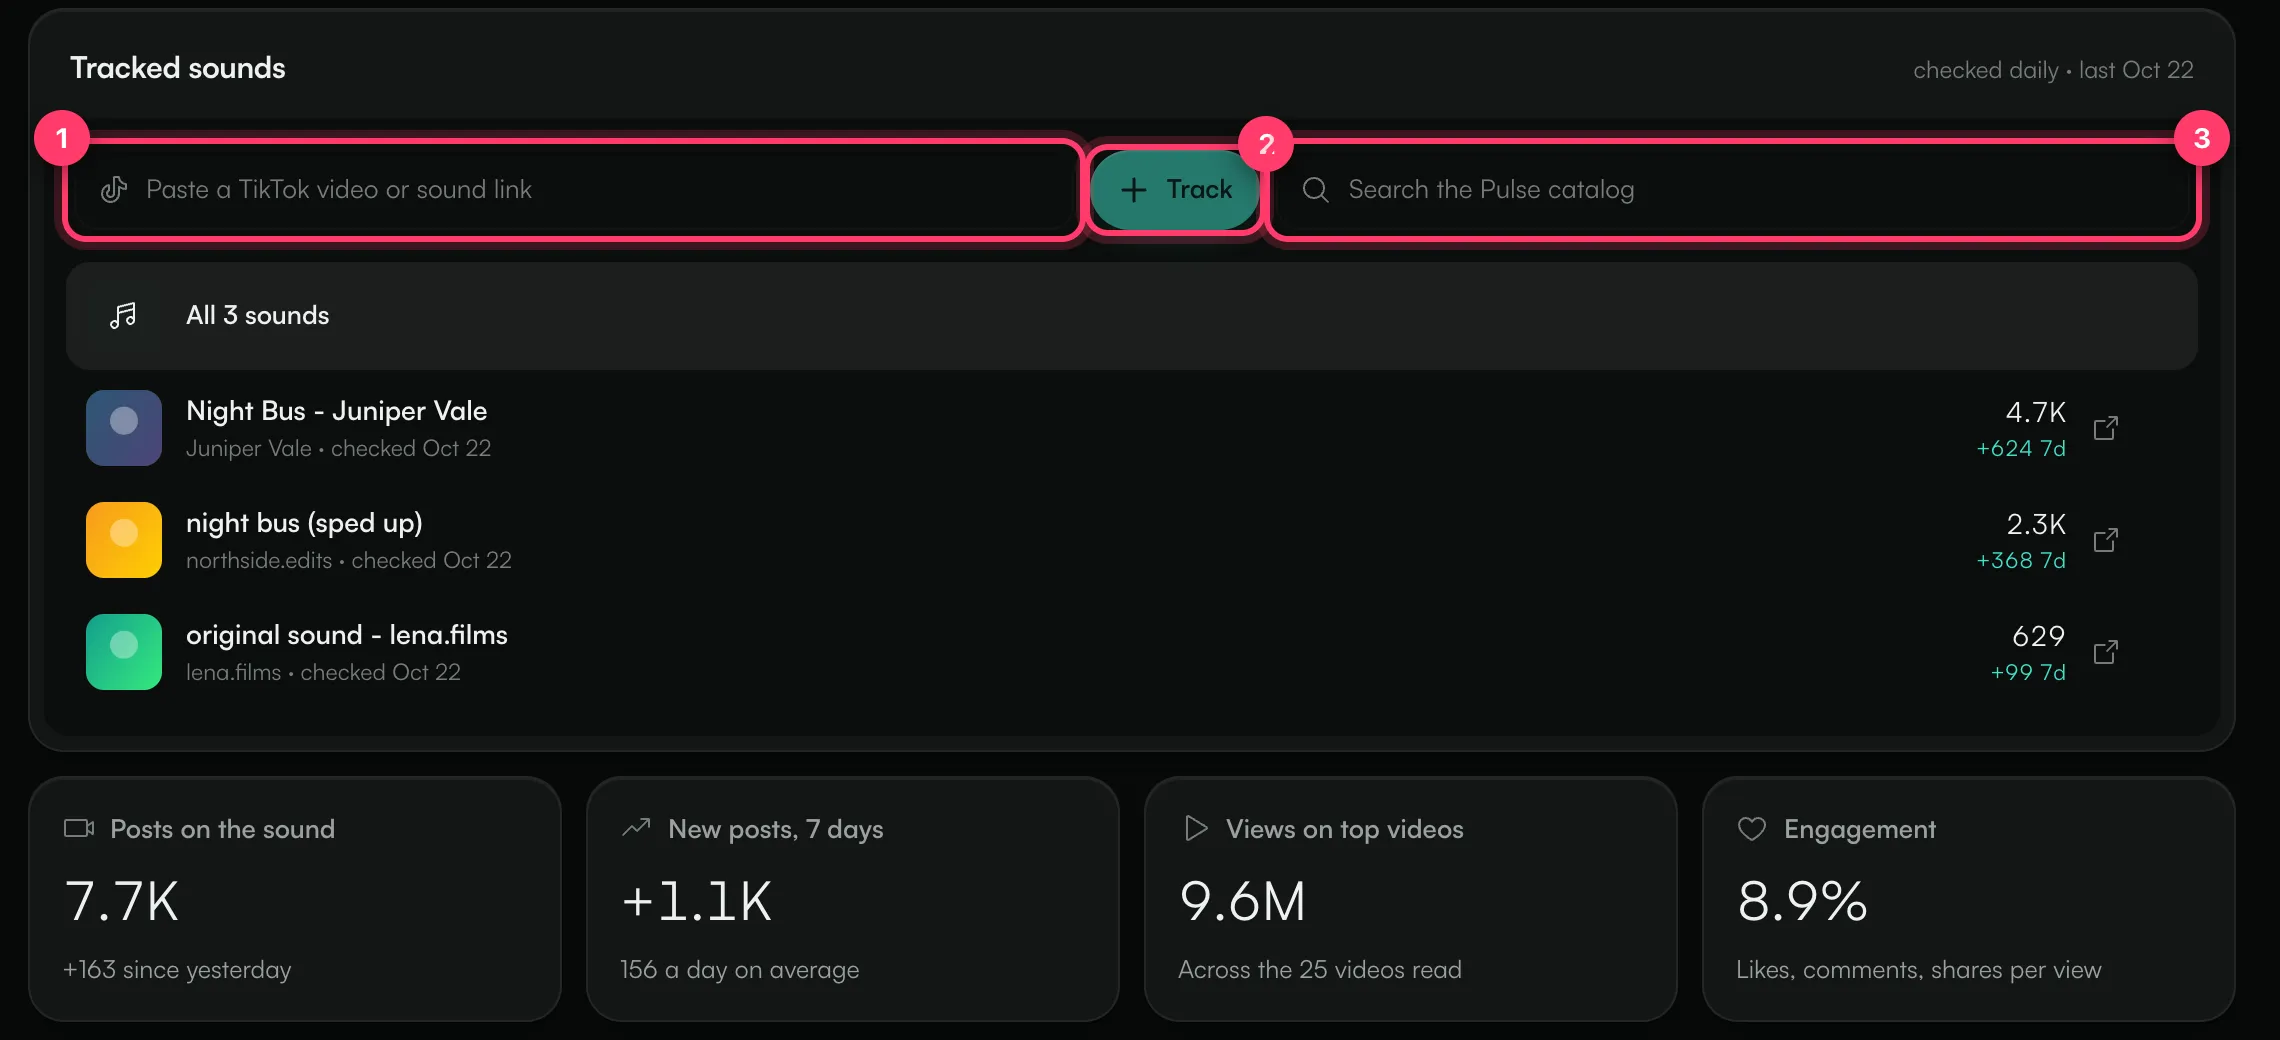The image size is (2280, 1040).
Task: Click northside.edits · checked Oct 22 subtitle
Action: (349, 561)
